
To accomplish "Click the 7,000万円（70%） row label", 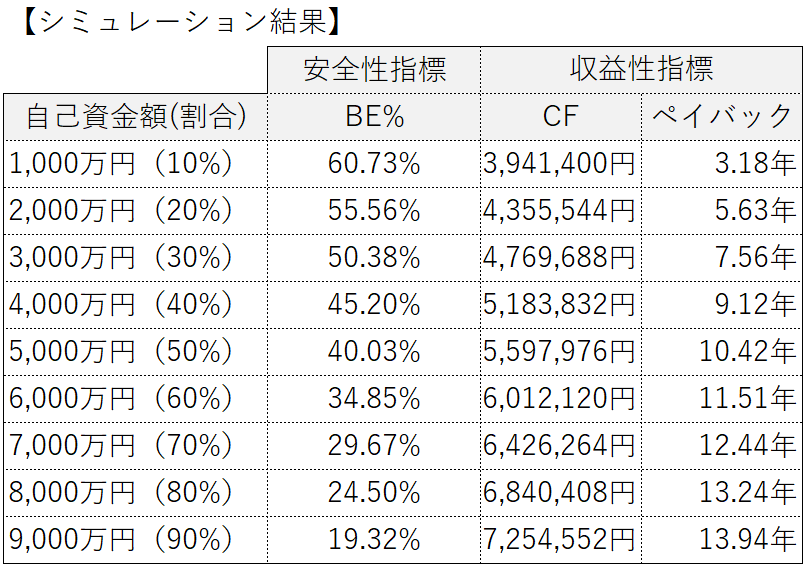I will pos(121,445).
